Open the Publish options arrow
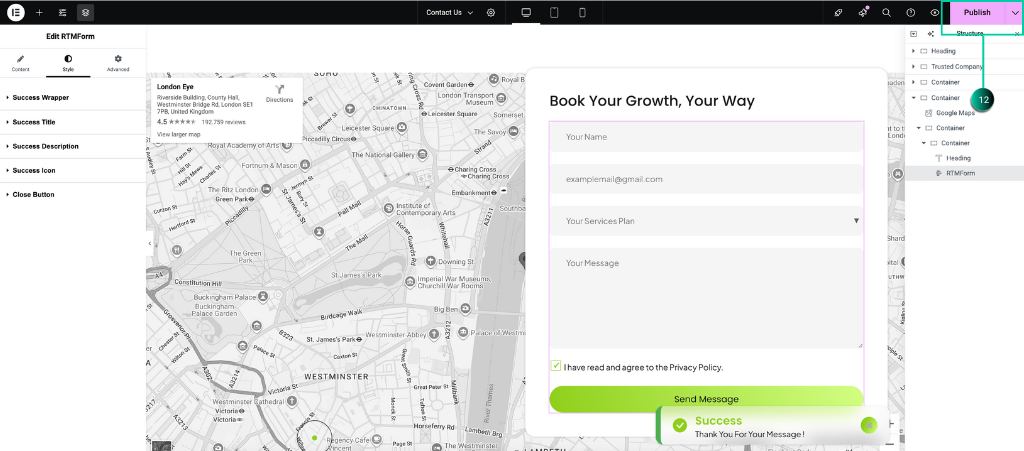 click(x=1014, y=12)
